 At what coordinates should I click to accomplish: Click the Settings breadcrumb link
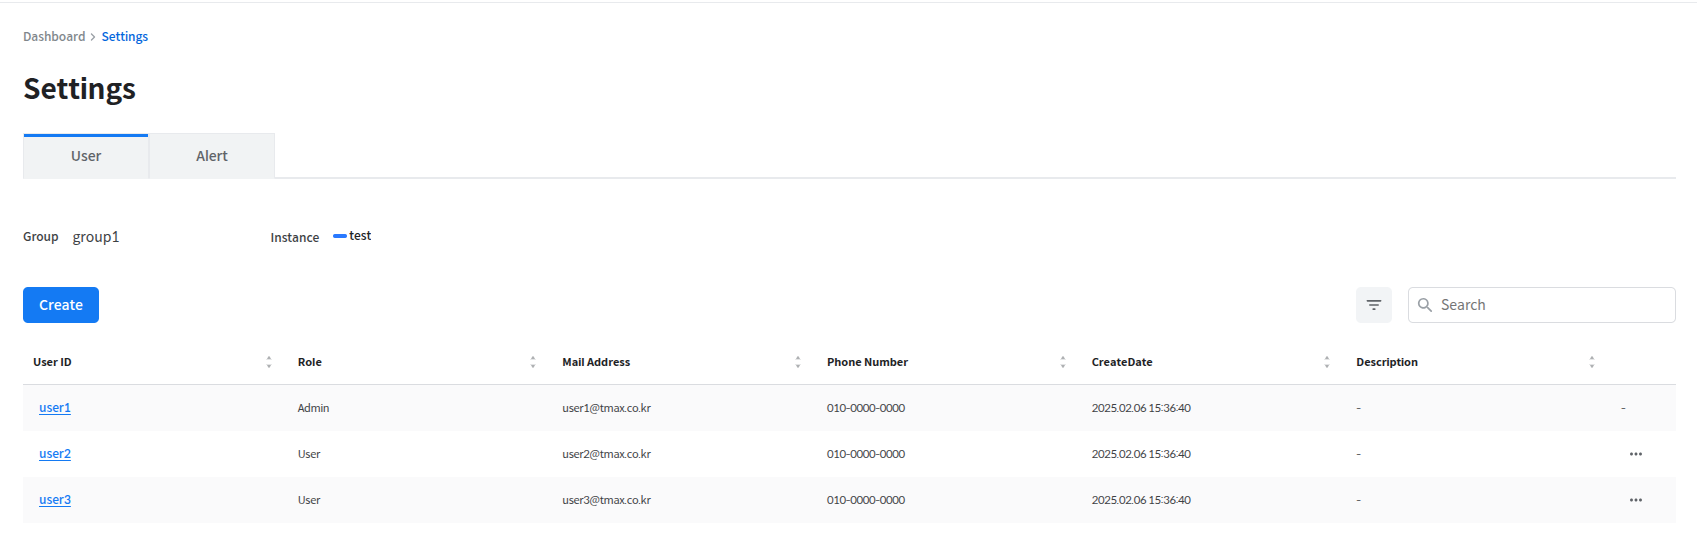pos(125,37)
